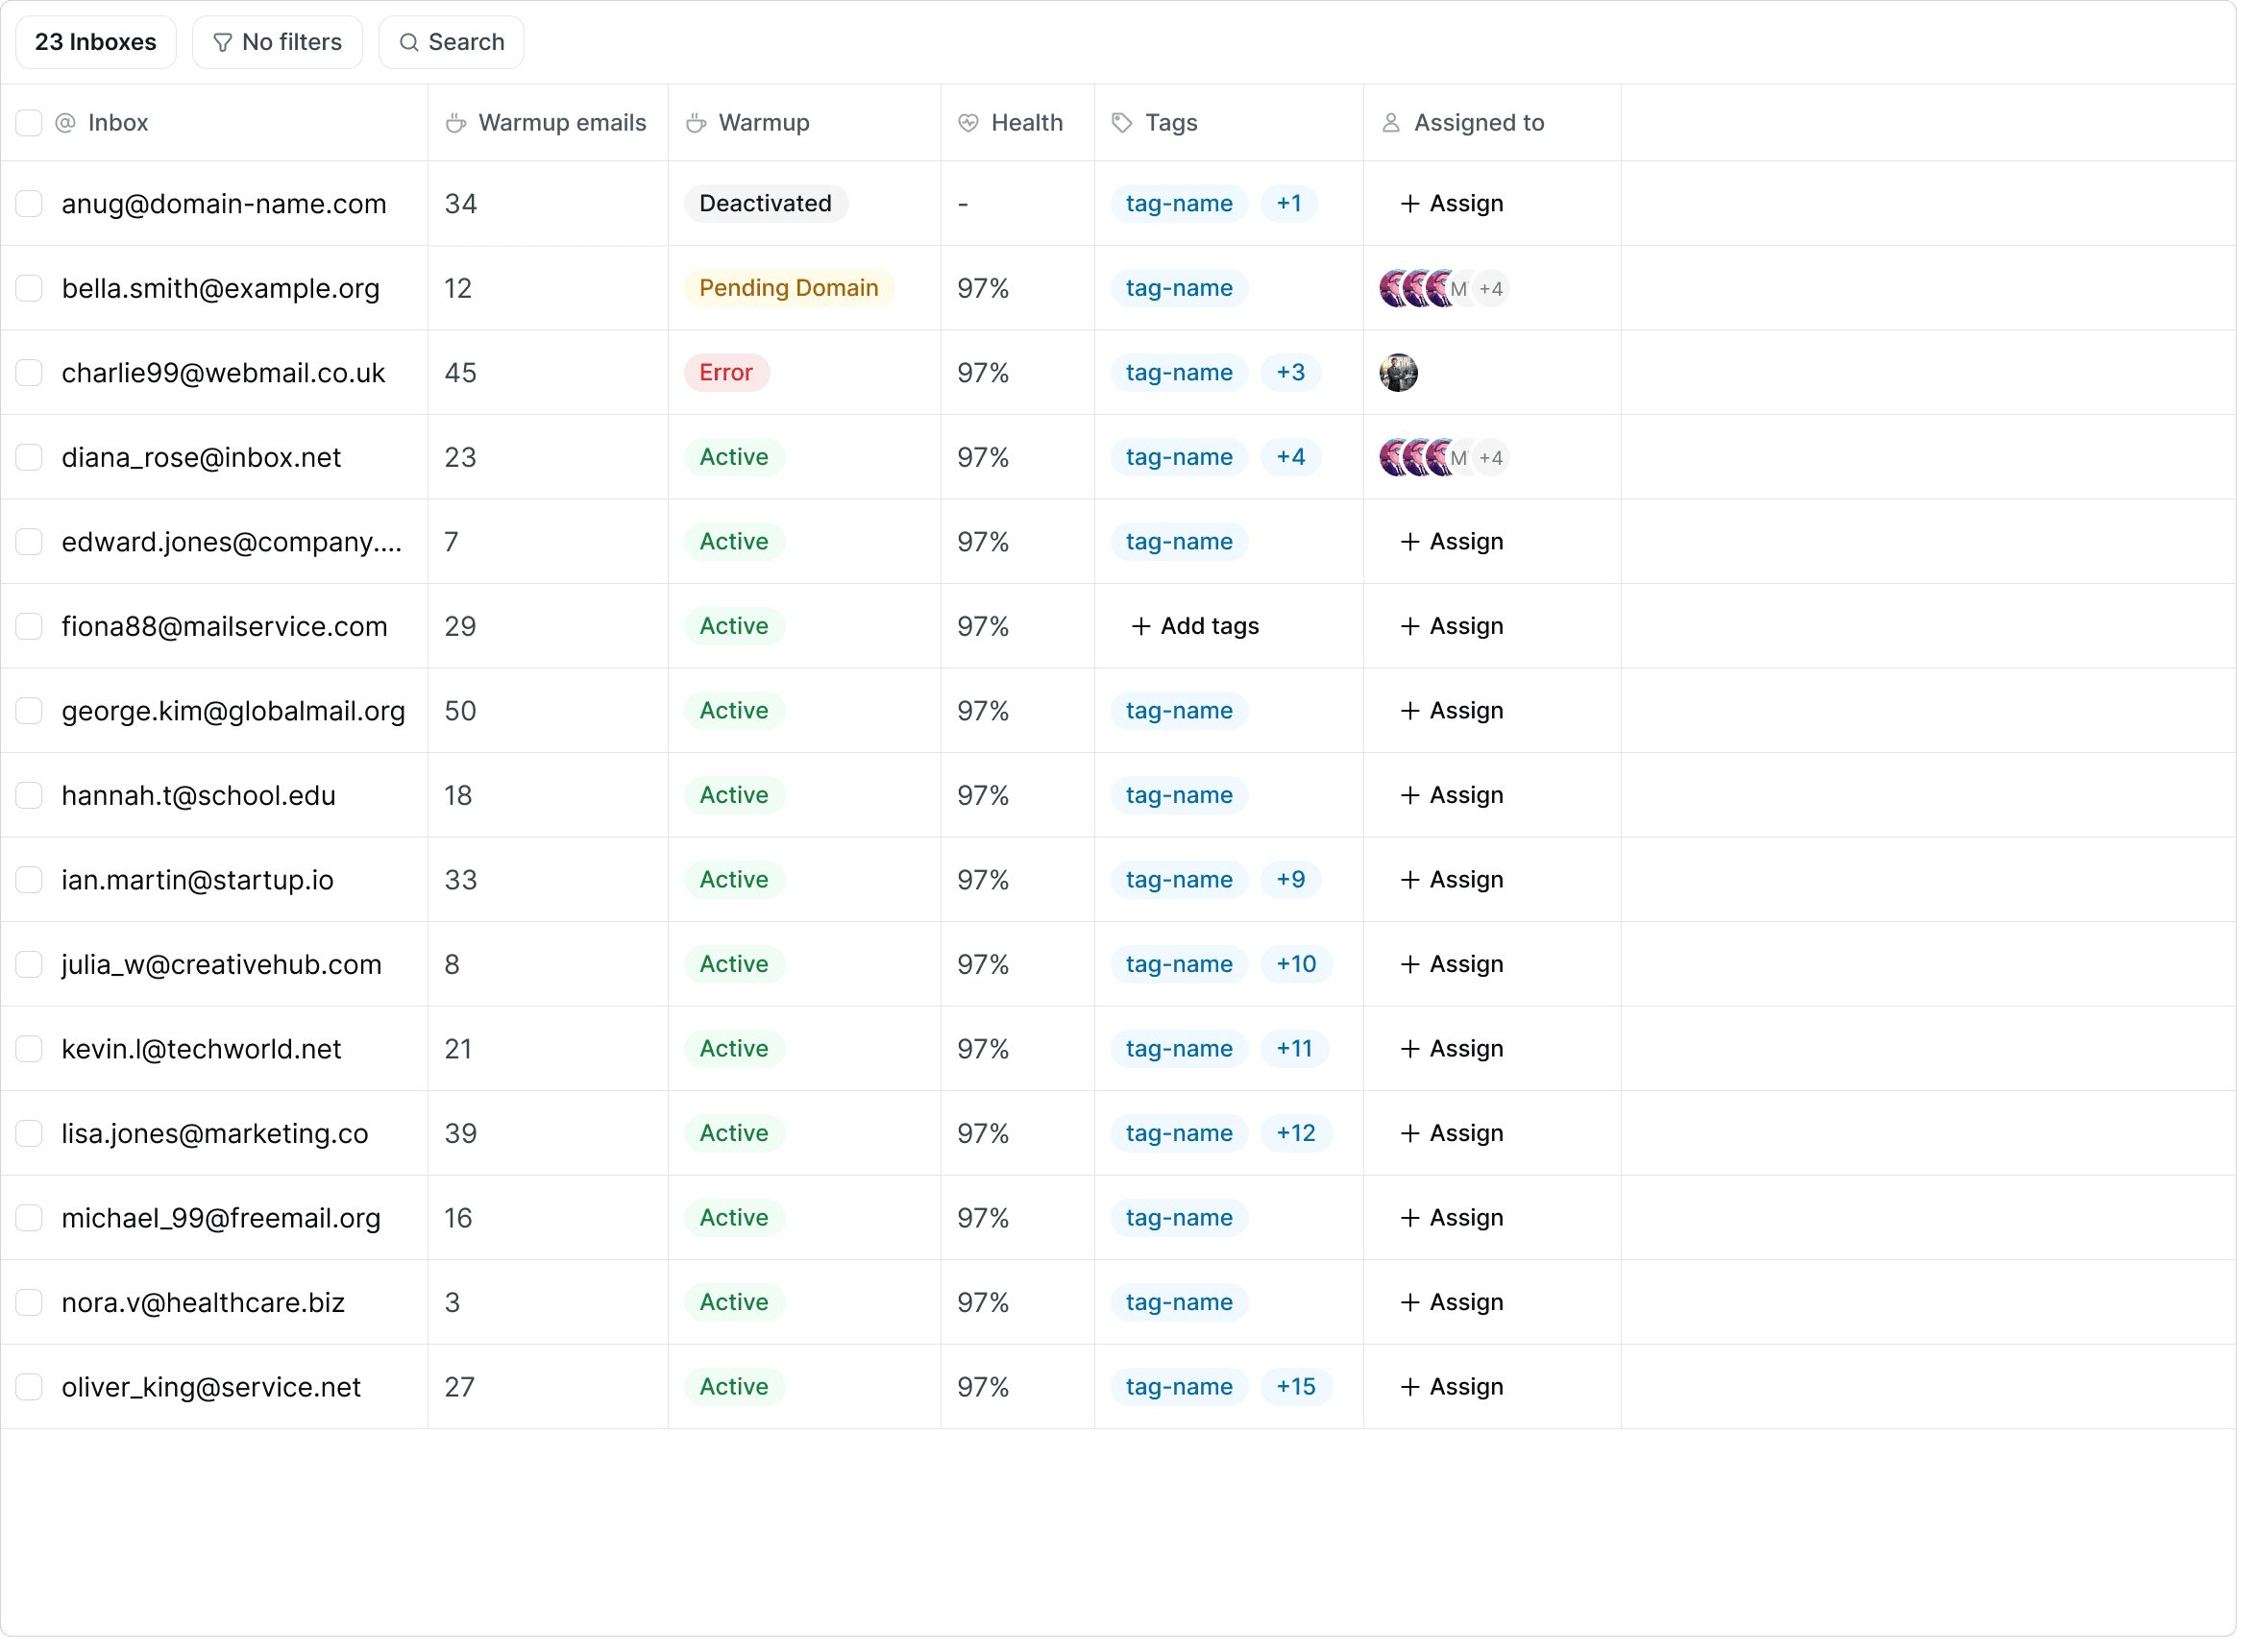Click Assign for edward.jones inbox

coord(1451,542)
